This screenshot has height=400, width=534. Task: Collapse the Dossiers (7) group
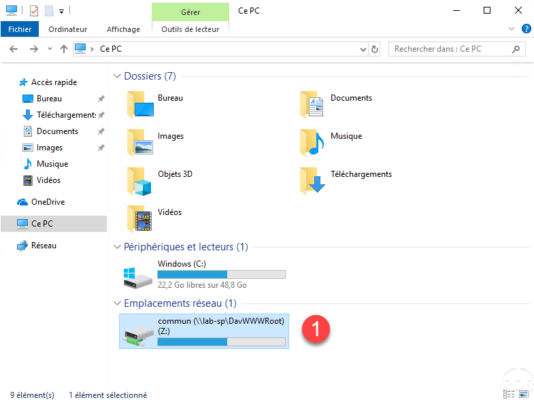click(x=117, y=76)
